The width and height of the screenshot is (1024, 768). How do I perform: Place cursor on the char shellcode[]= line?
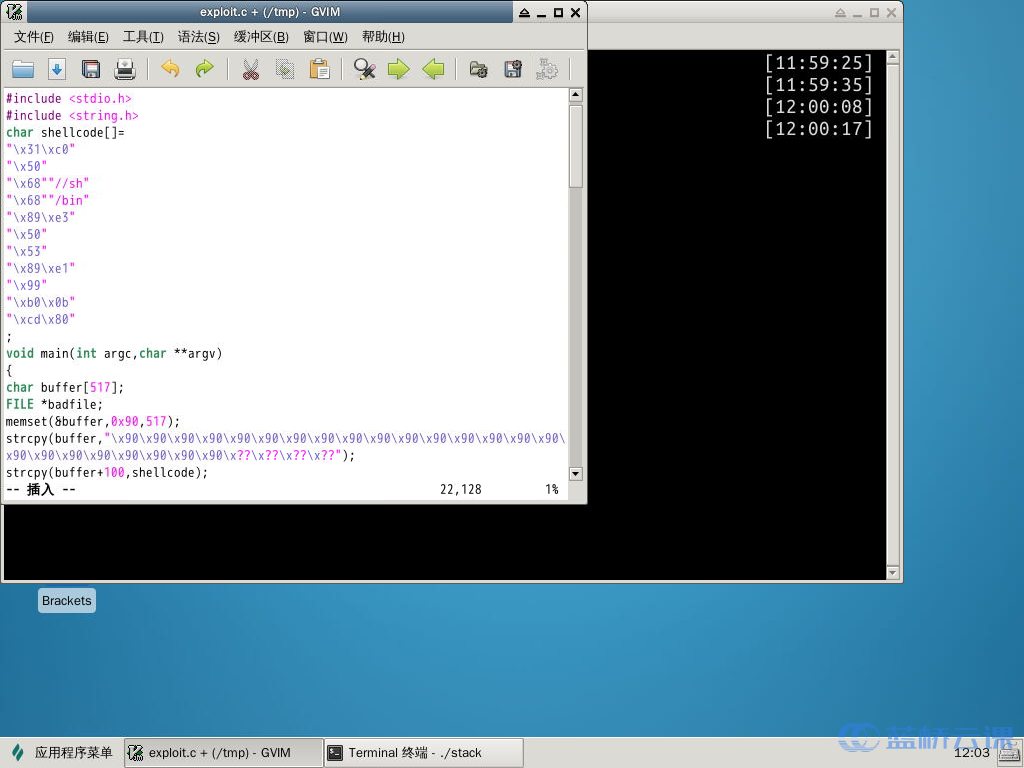coord(65,133)
